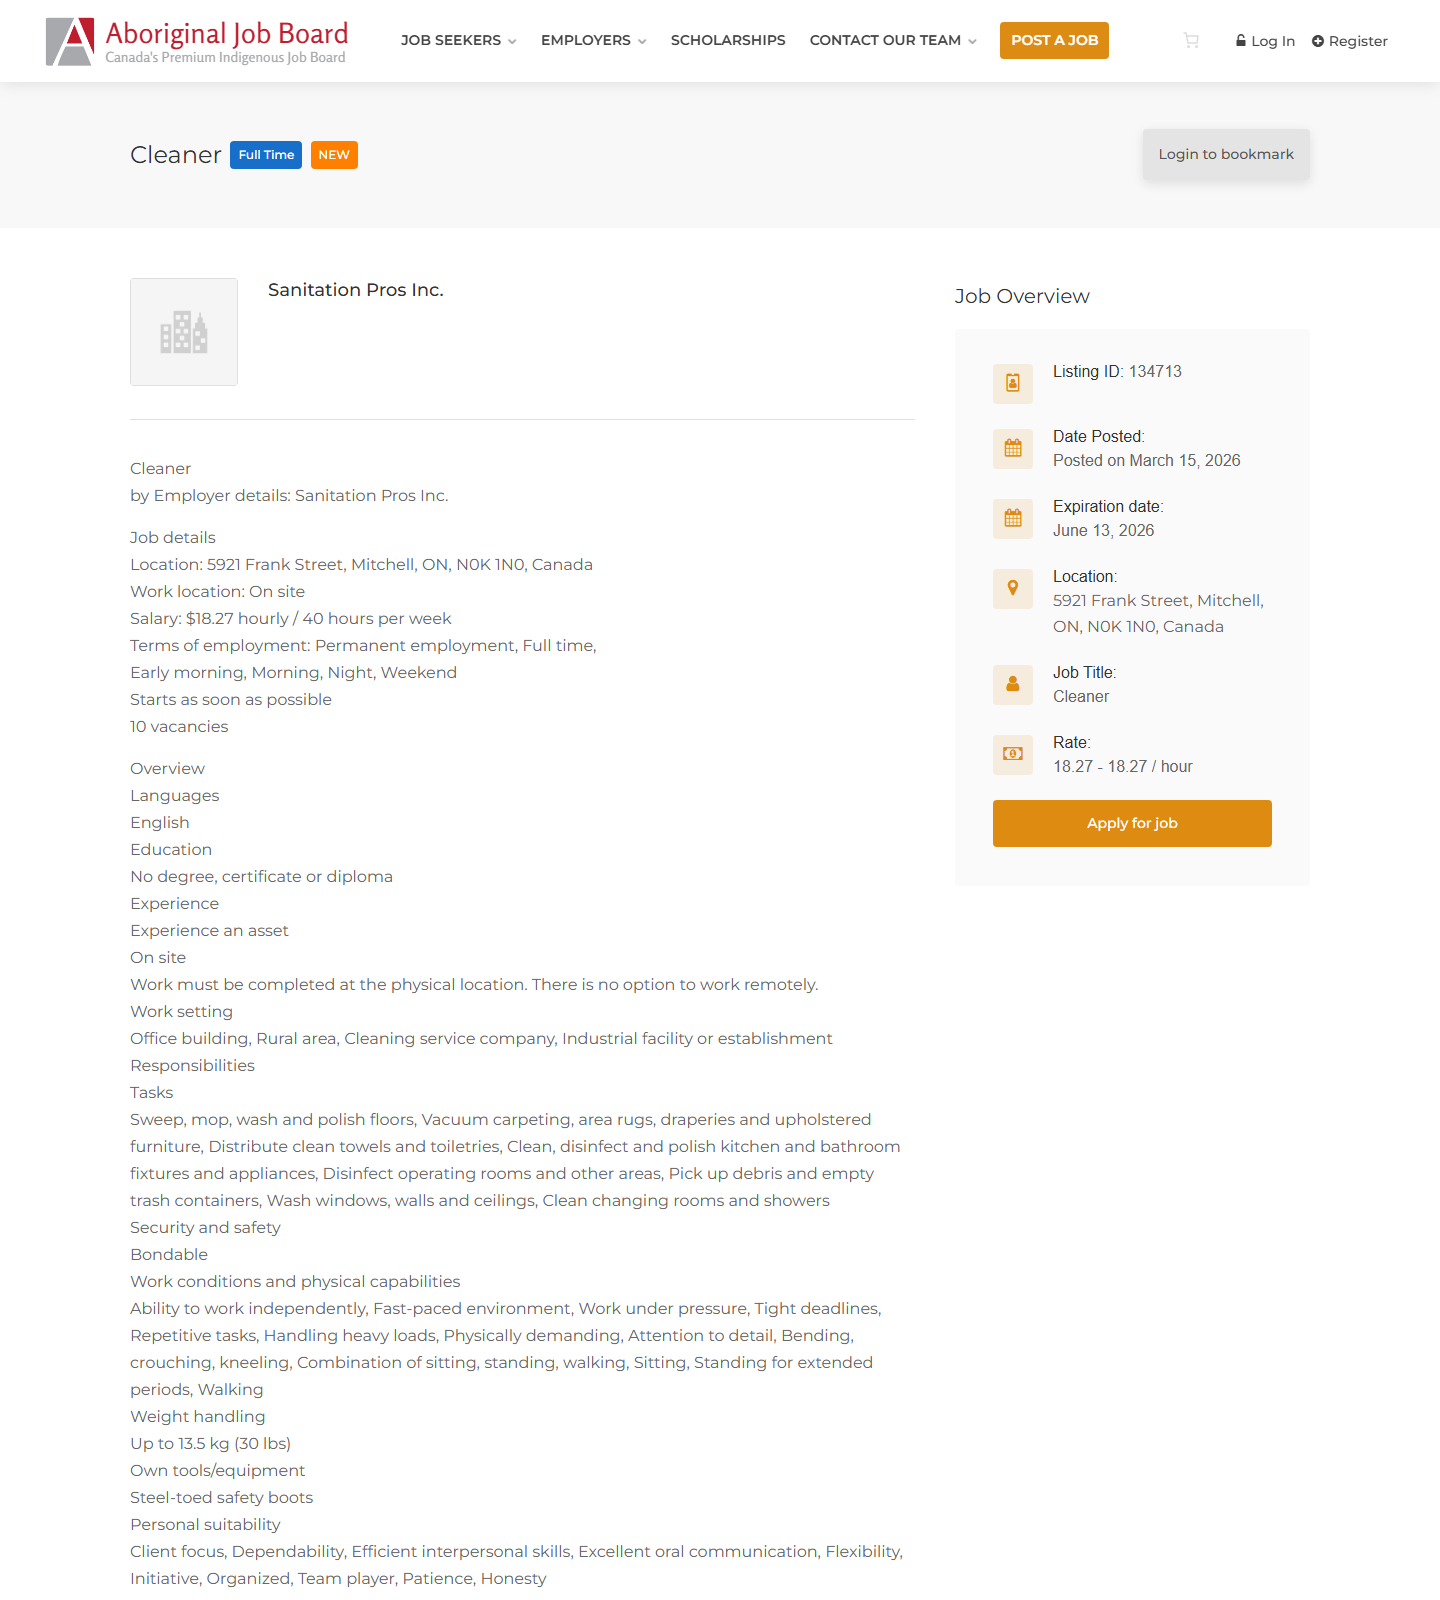Click the Job Title person icon
The image size is (1440, 1600).
tap(1012, 684)
